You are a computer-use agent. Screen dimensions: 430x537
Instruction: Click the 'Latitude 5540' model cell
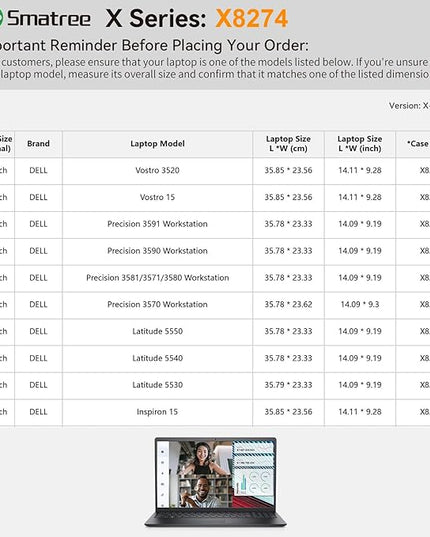(157, 358)
